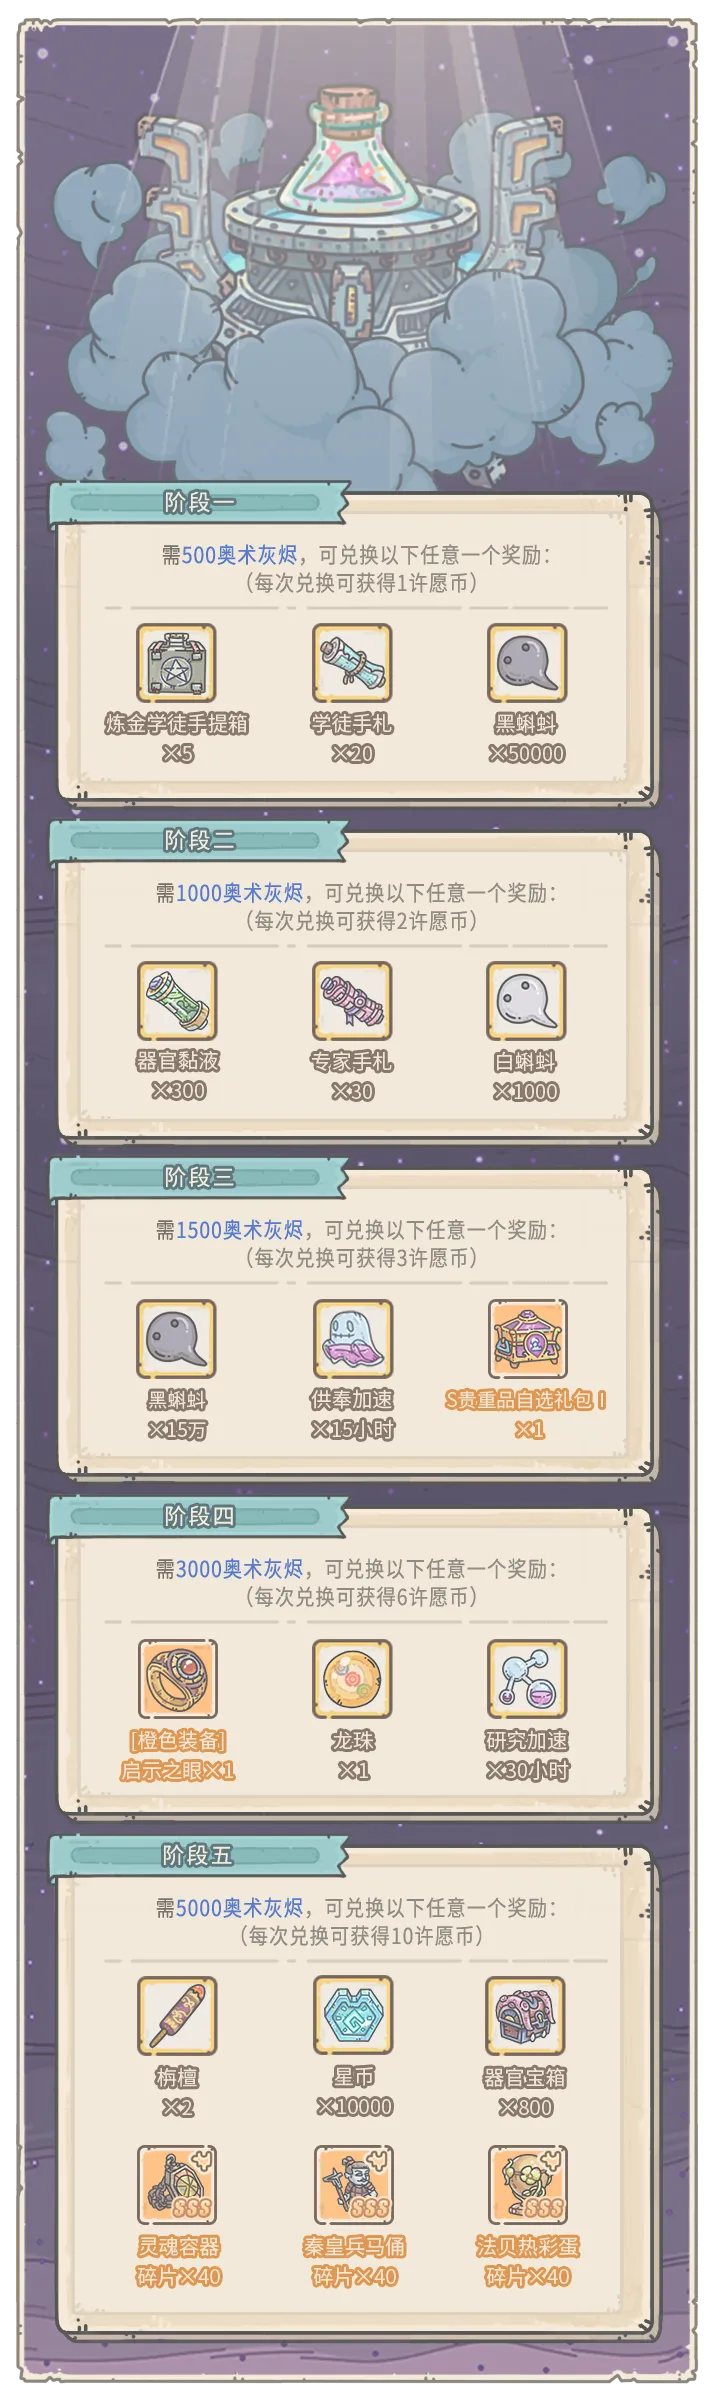Select the 白蝌蚪 ×1000 reward icon
714x2401 pixels.
pyautogui.click(x=527, y=1001)
